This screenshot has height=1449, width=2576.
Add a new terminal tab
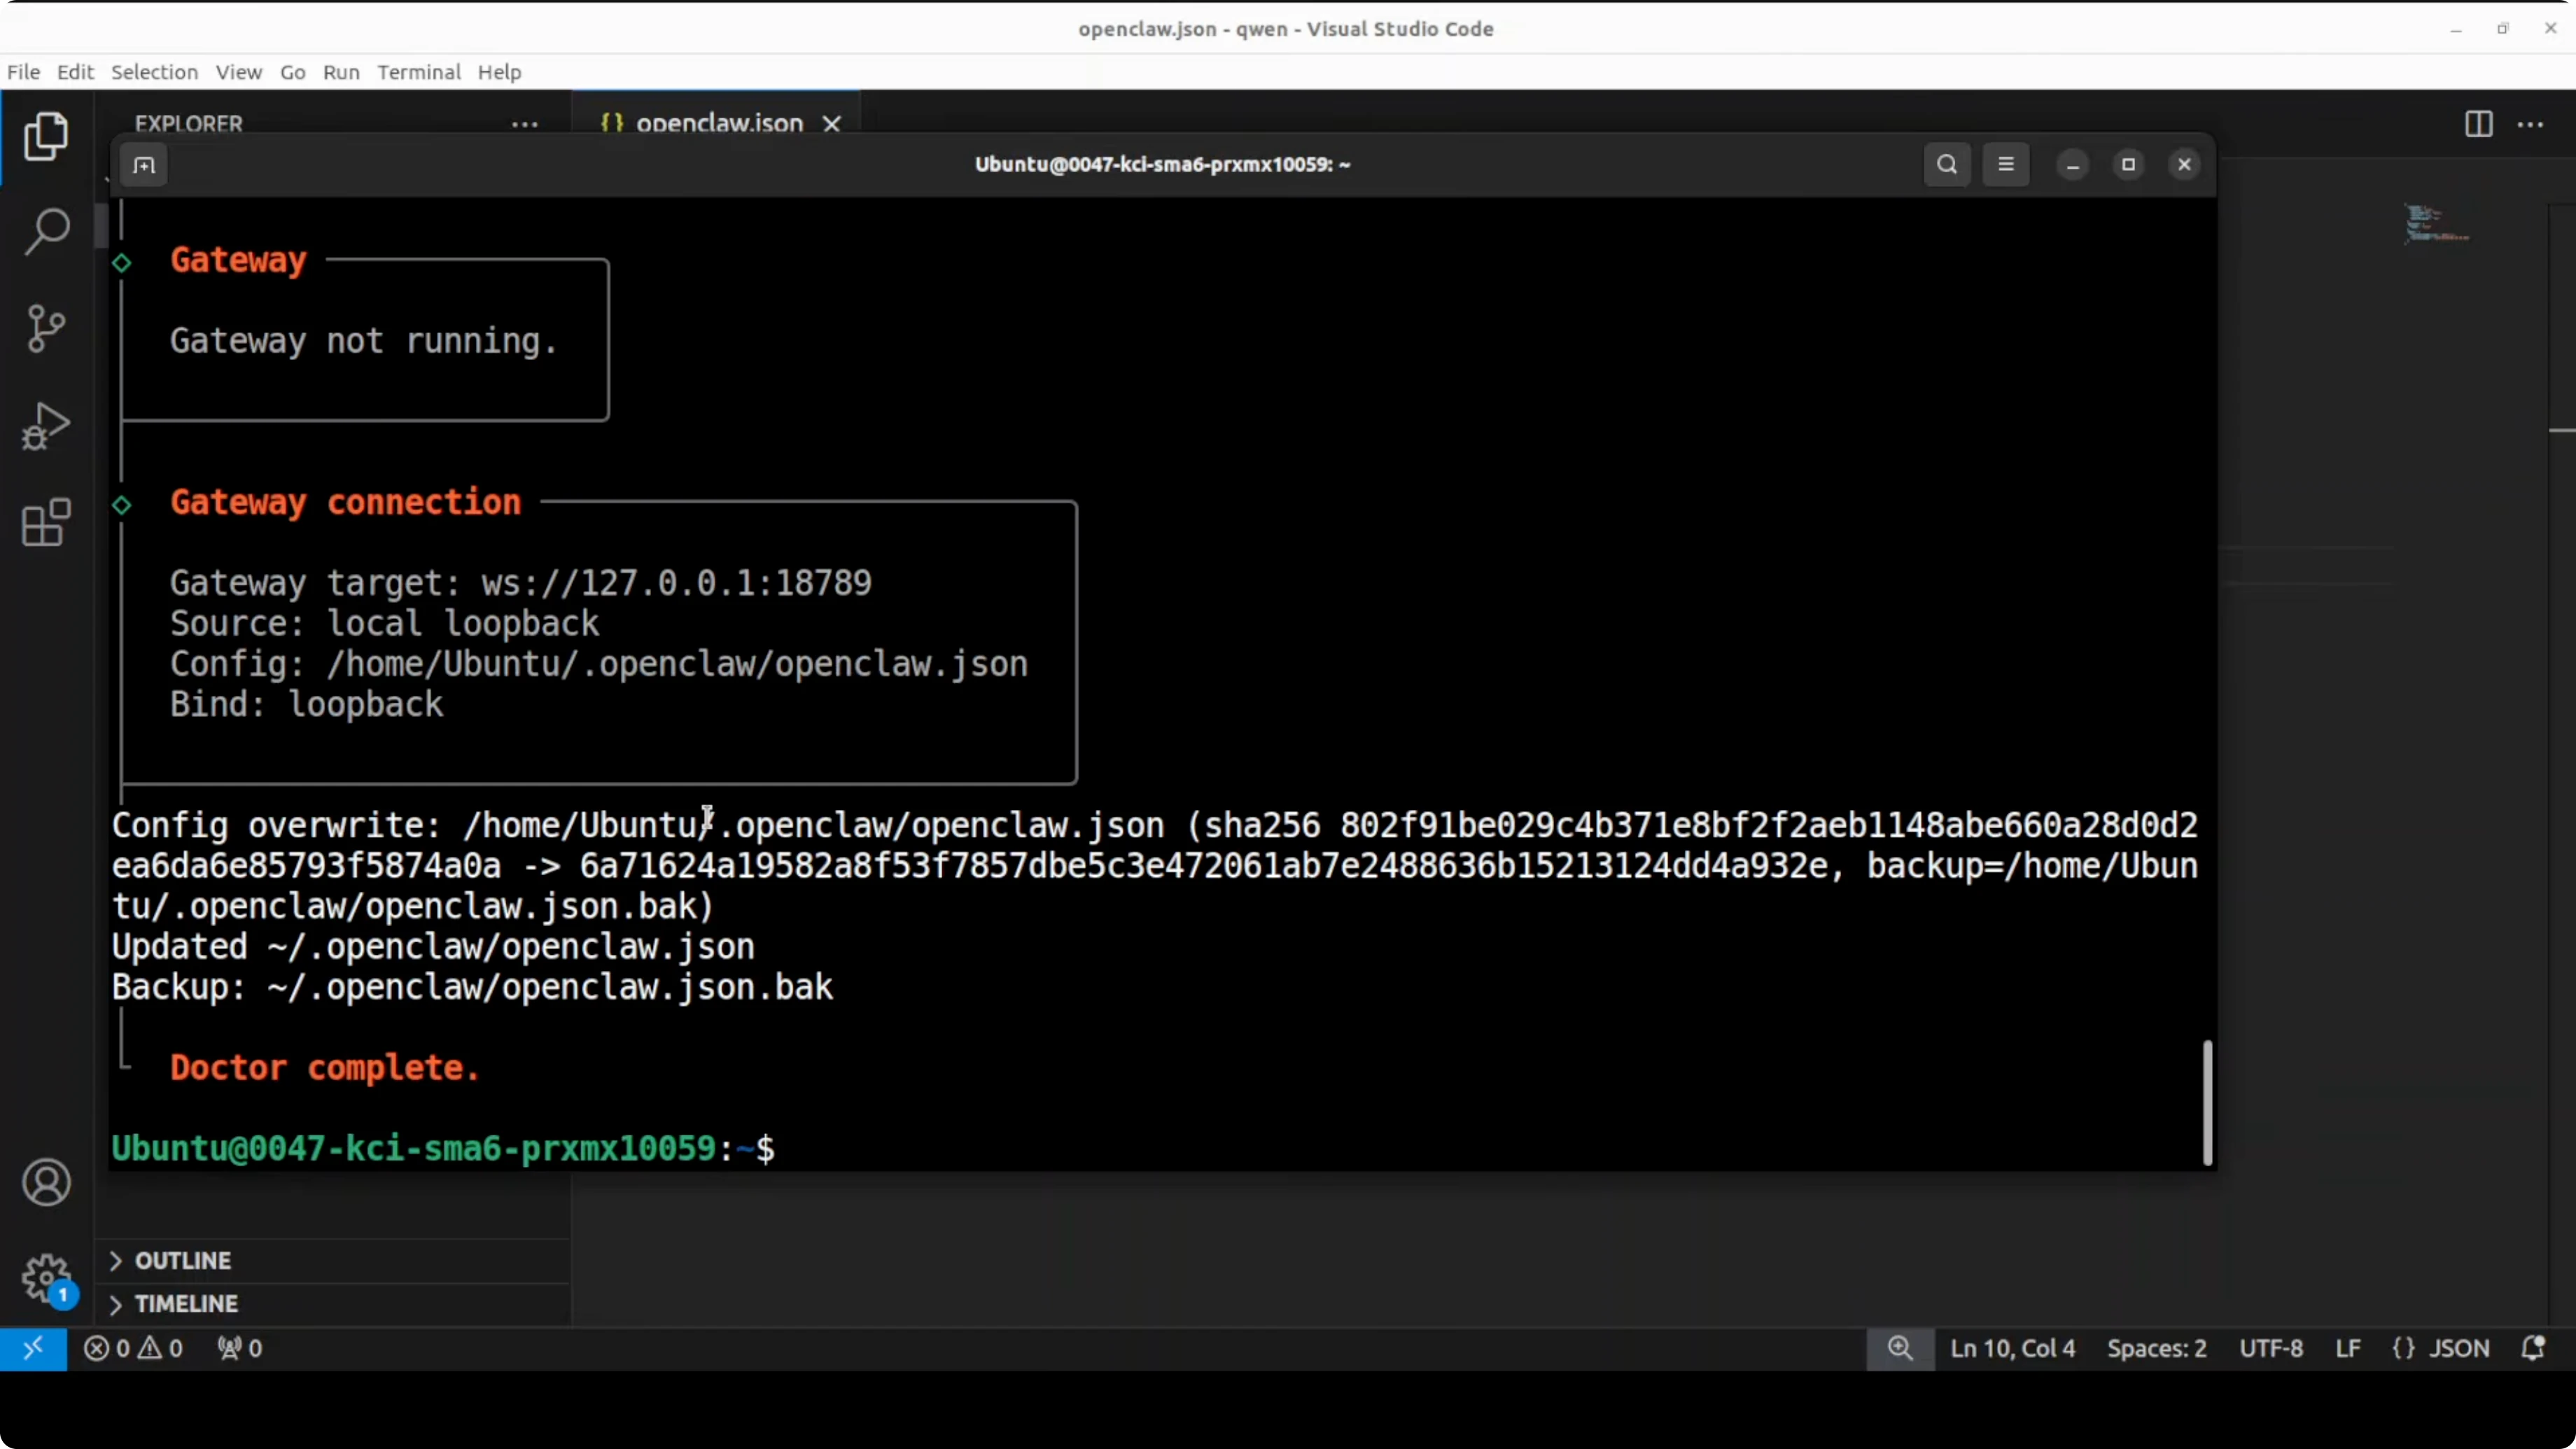(x=144, y=165)
